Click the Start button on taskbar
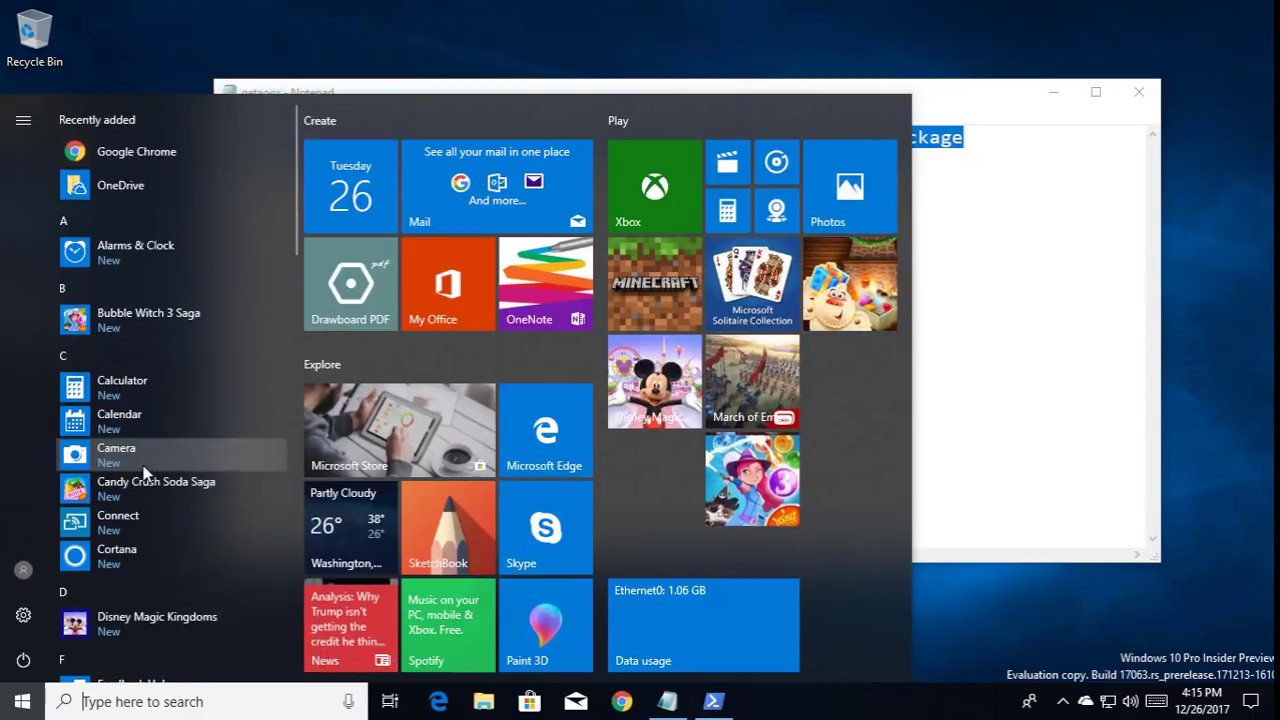This screenshot has height=720, width=1280. (22, 701)
